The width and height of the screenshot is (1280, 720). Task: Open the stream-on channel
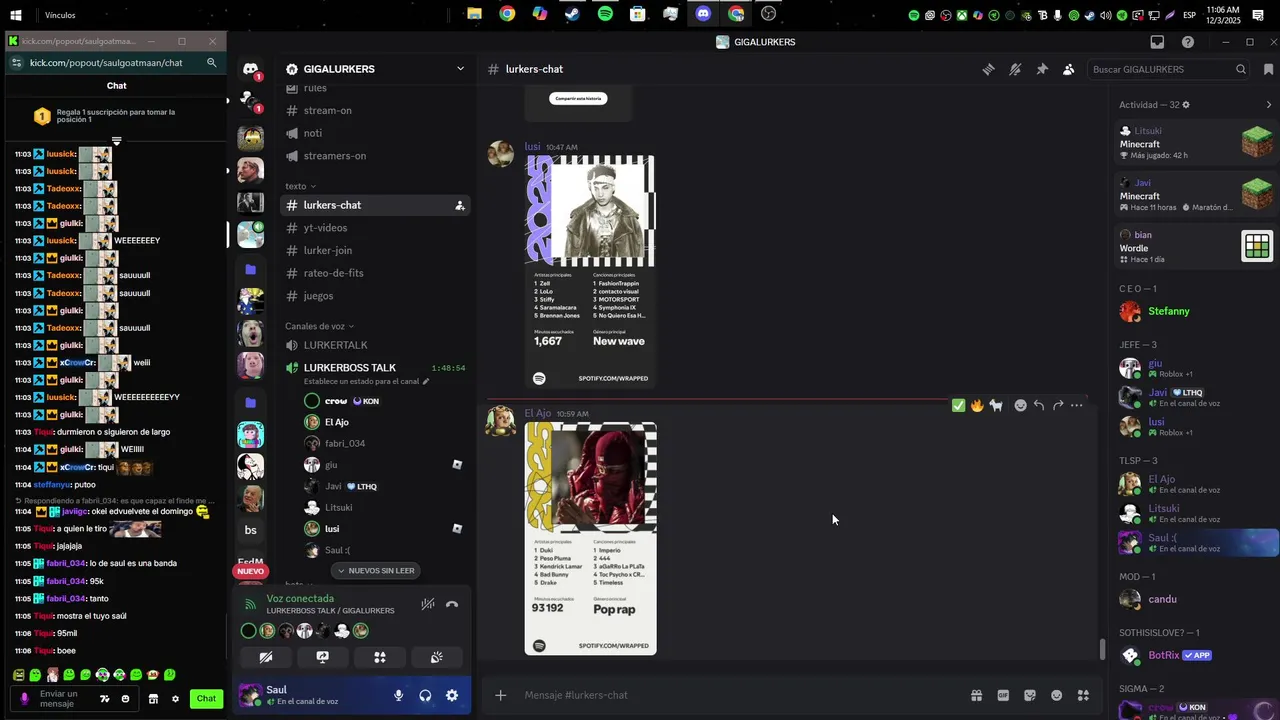click(x=375, y=110)
